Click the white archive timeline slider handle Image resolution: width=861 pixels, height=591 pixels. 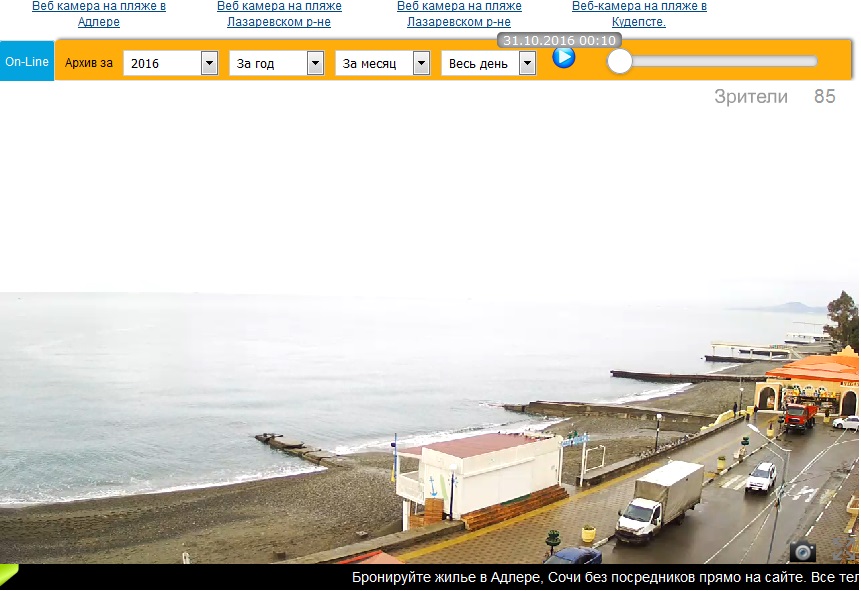tap(620, 62)
